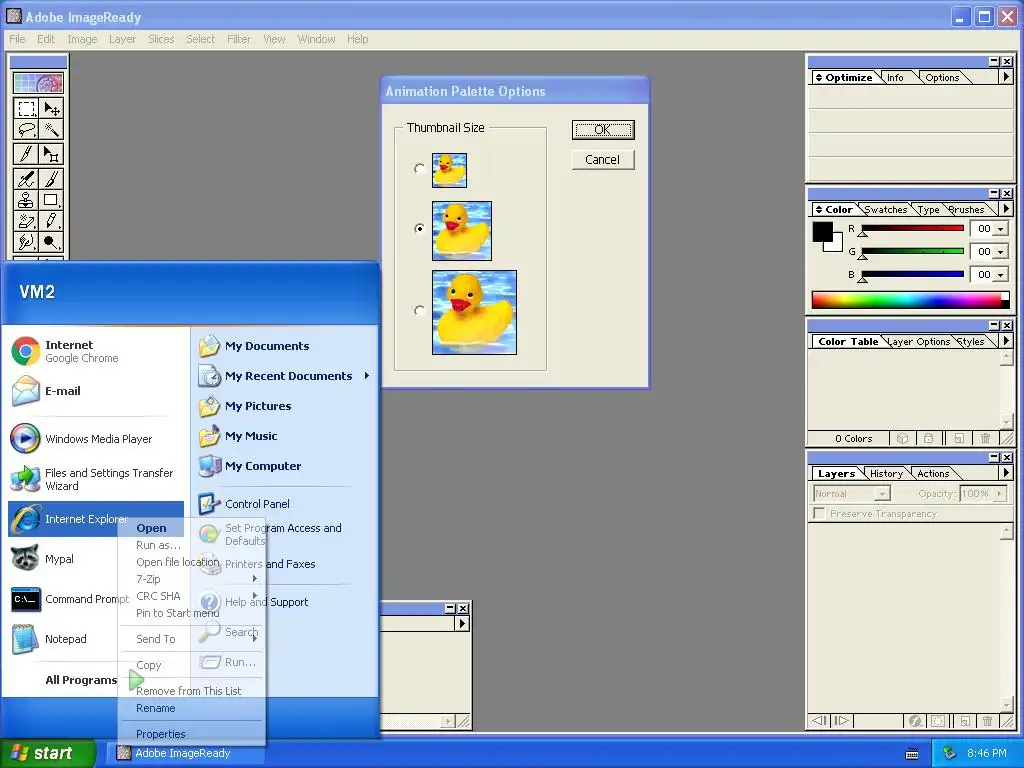
Task: Click Layers panel add mask icon
Action: pyautogui.click(x=938, y=721)
